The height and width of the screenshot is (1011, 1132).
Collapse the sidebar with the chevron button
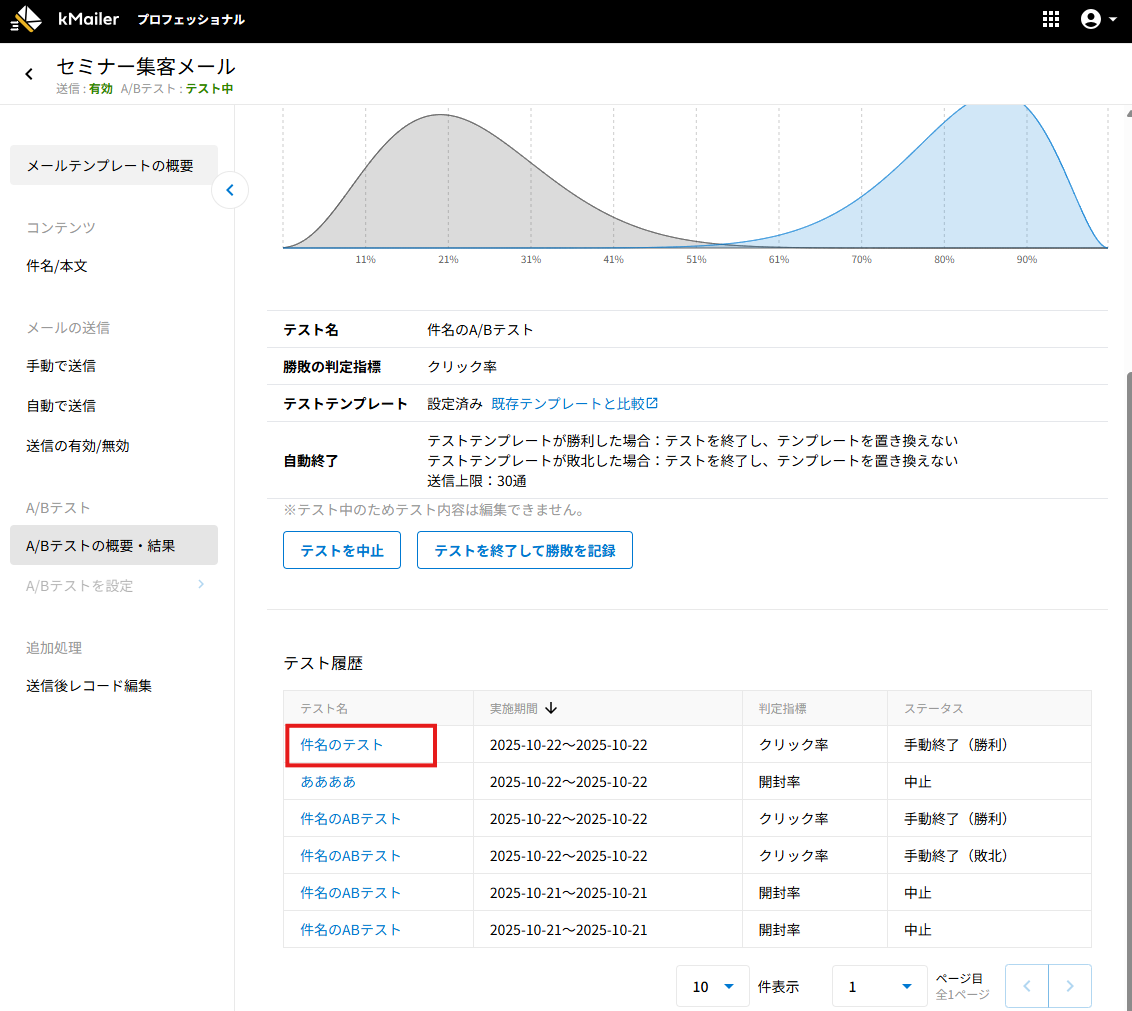(230, 189)
